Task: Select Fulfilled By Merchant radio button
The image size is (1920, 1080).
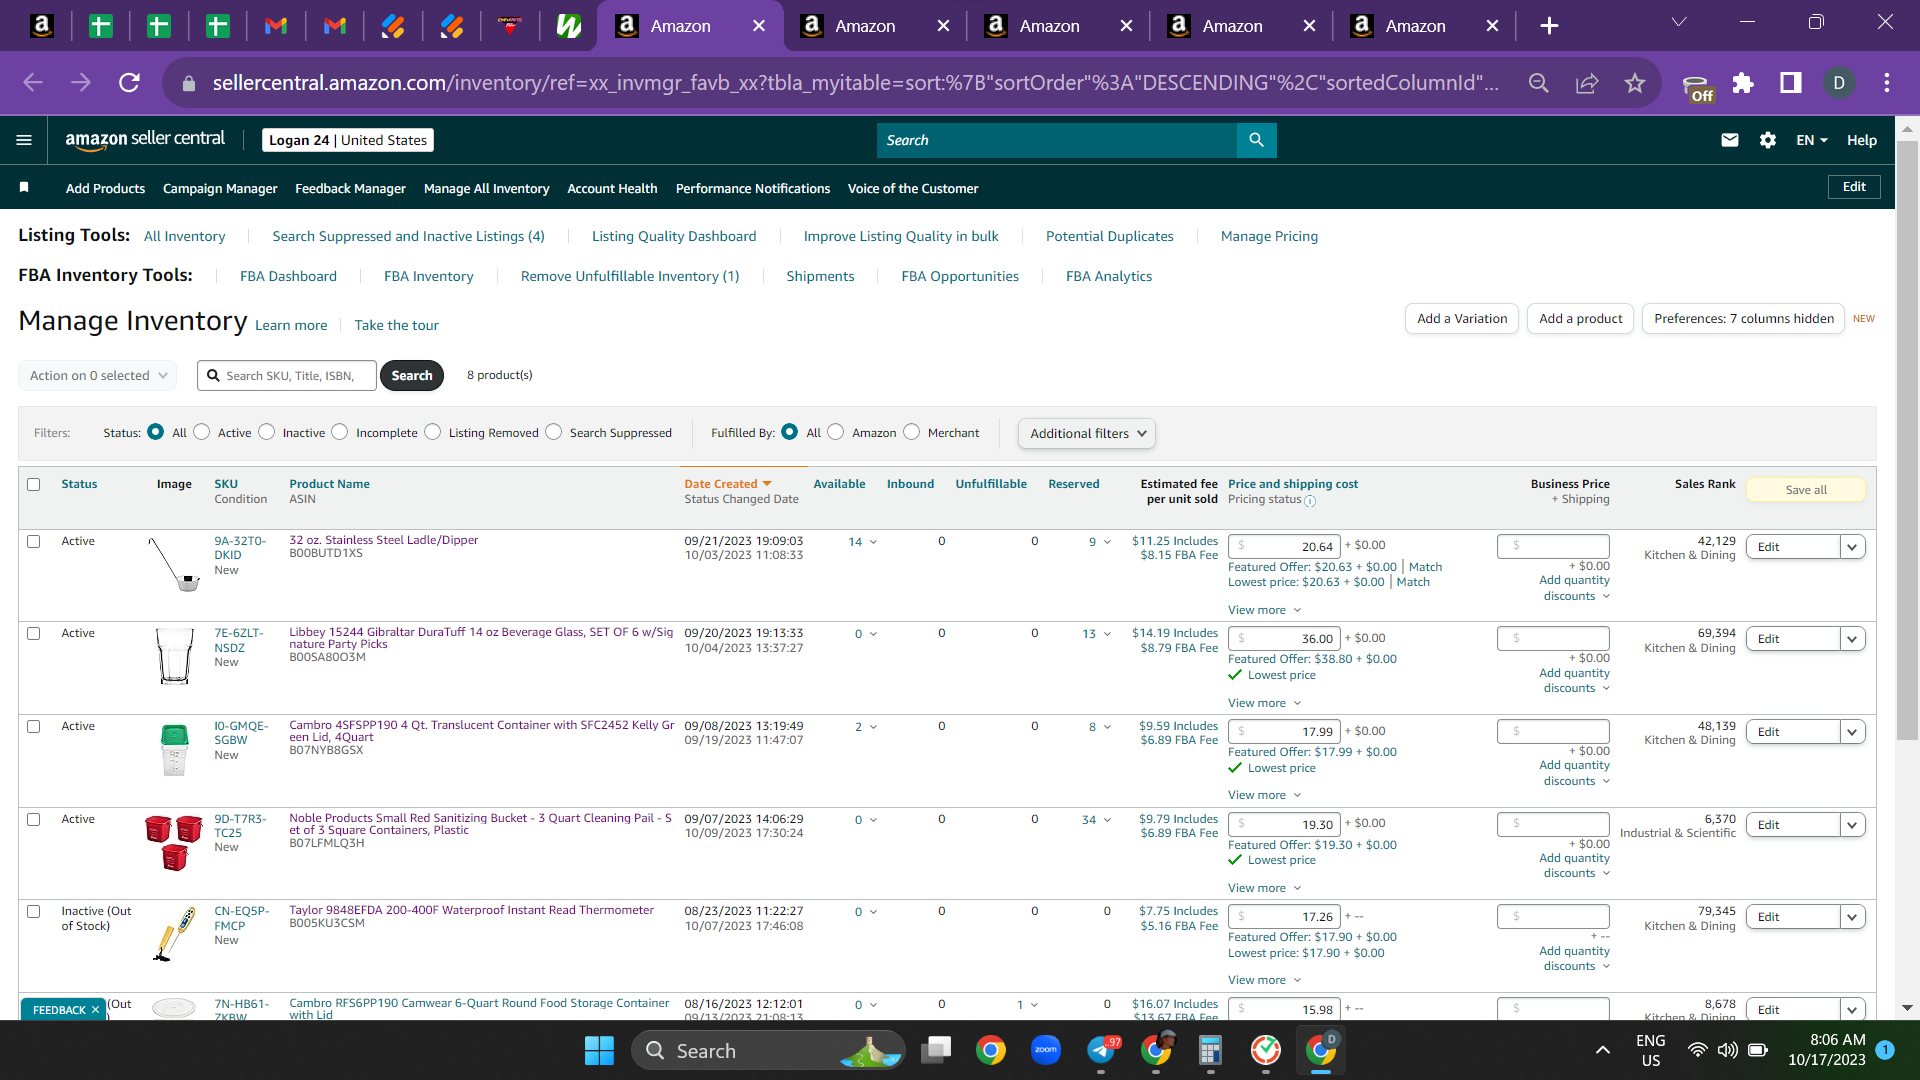Action: point(912,432)
